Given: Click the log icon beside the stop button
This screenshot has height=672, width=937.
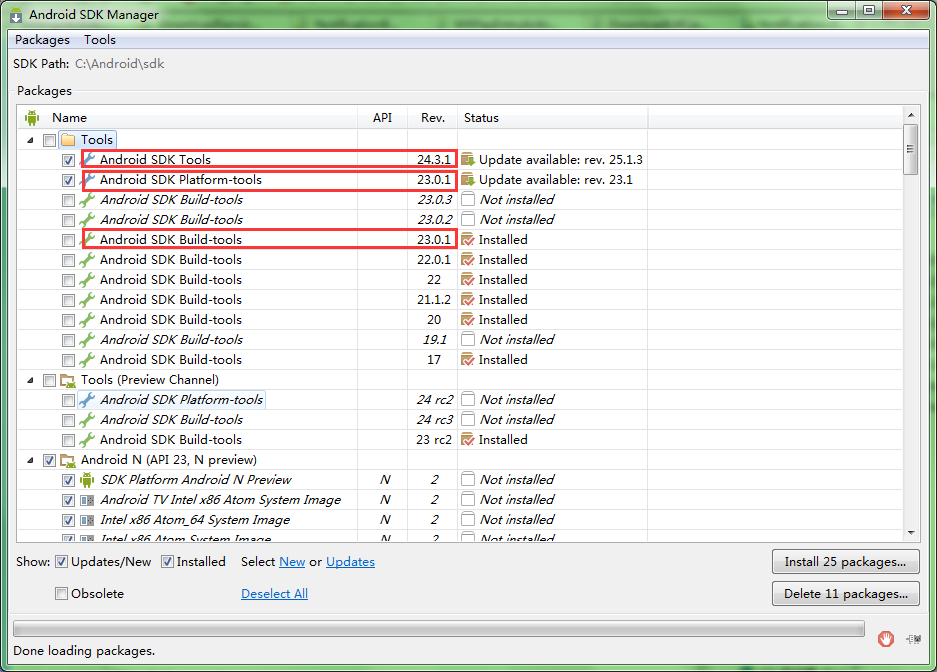Looking at the screenshot, I should [x=913, y=639].
